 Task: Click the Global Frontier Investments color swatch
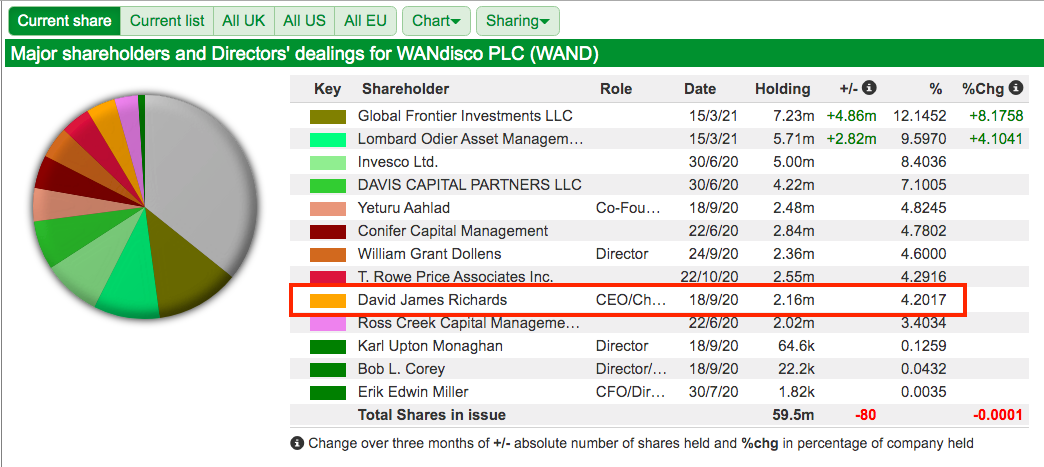[328, 117]
